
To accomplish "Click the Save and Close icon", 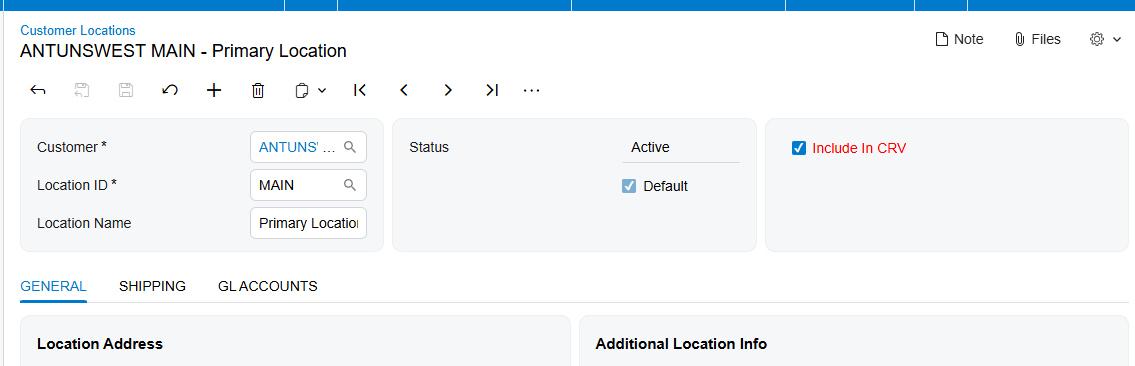I will (82, 90).
